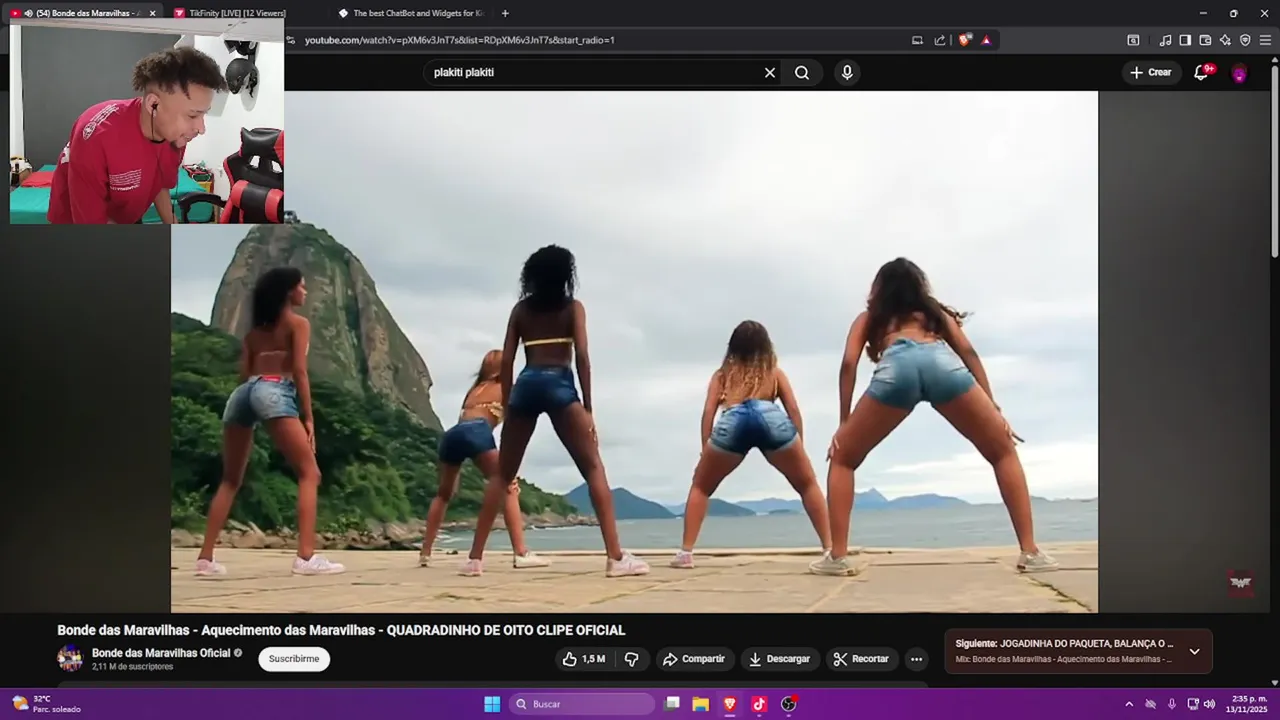Viewport: 1280px width, 720px height.
Task: Open the Brave hamburger main menu
Action: 1265,40
